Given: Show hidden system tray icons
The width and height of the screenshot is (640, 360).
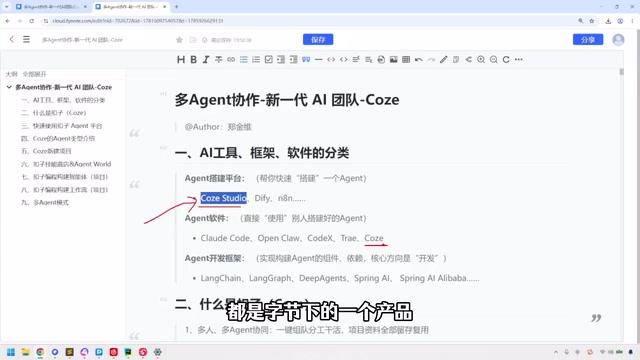Looking at the screenshot, I should (556, 352).
